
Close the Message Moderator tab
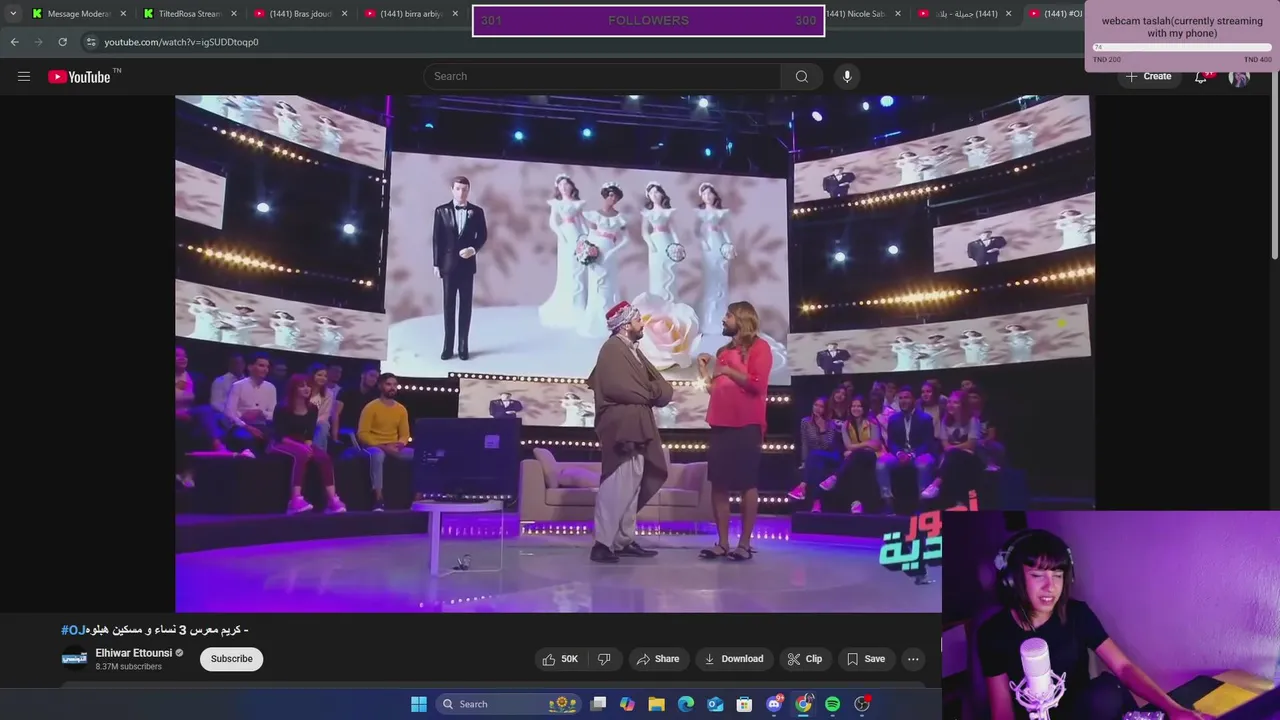(123, 14)
